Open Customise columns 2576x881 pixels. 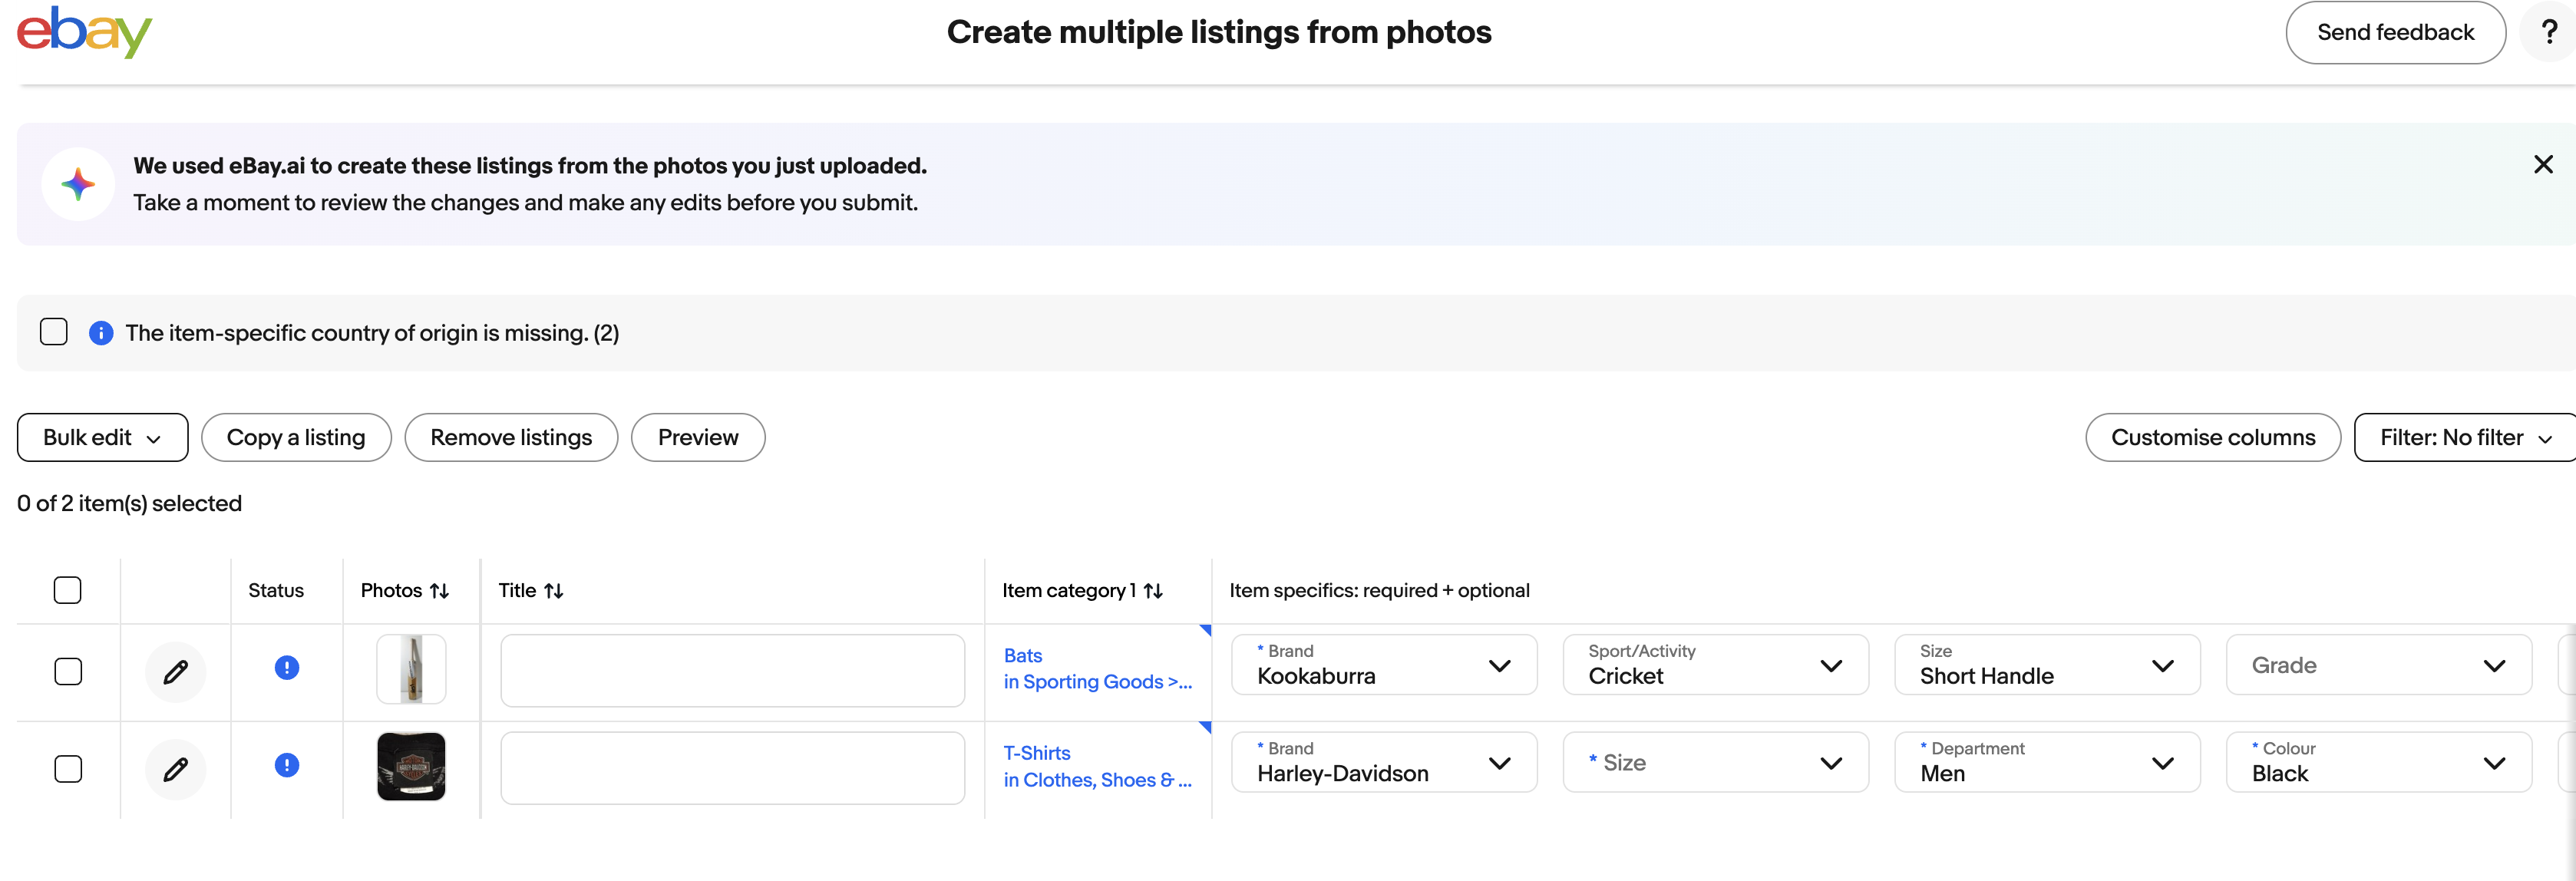pyautogui.click(x=2213, y=437)
